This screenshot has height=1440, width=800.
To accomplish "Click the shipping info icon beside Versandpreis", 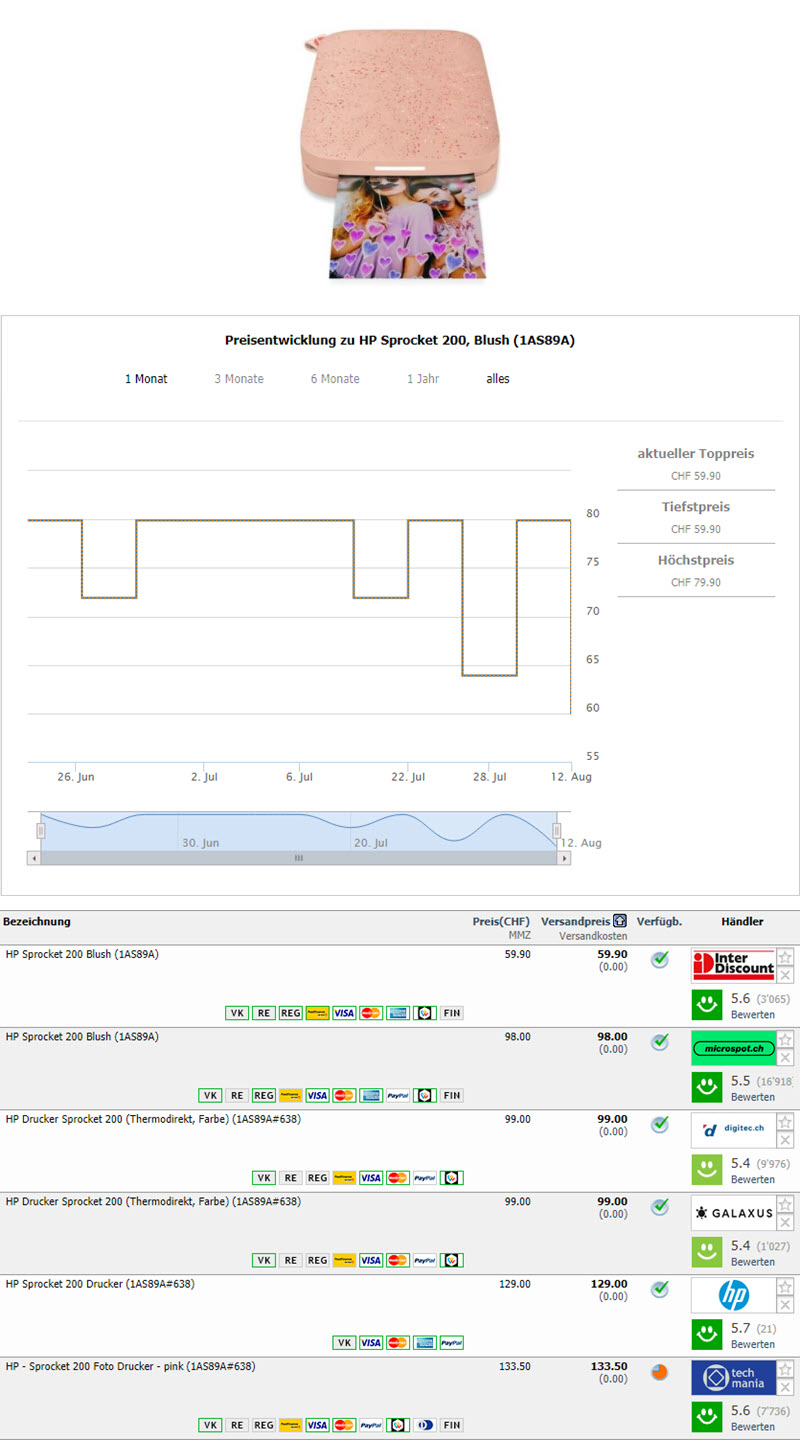I will pyautogui.click(x=620, y=921).
